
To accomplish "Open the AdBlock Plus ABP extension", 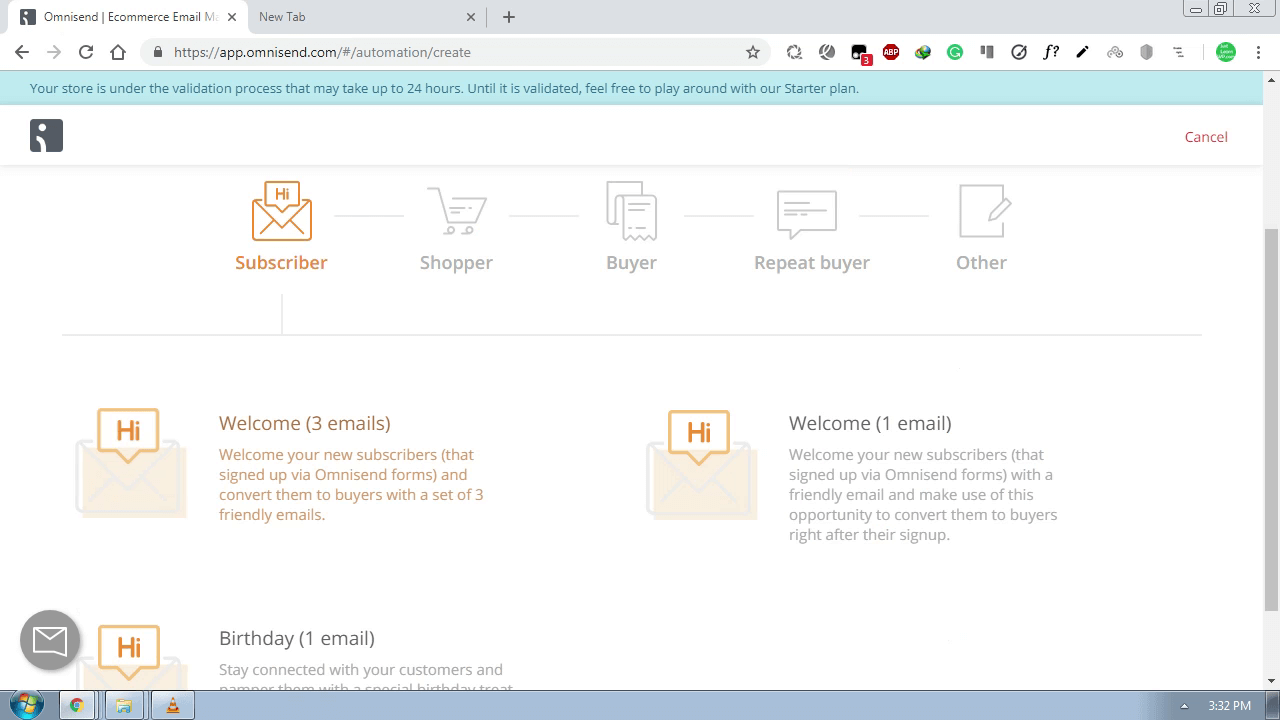I will (x=891, y=52).
